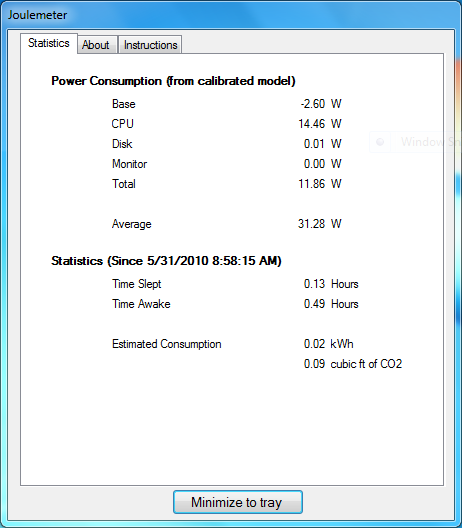The image size is (462, 528).
Task: Click the 0.09 cubic ft CO2 value
Action: [x=314, y=364]
